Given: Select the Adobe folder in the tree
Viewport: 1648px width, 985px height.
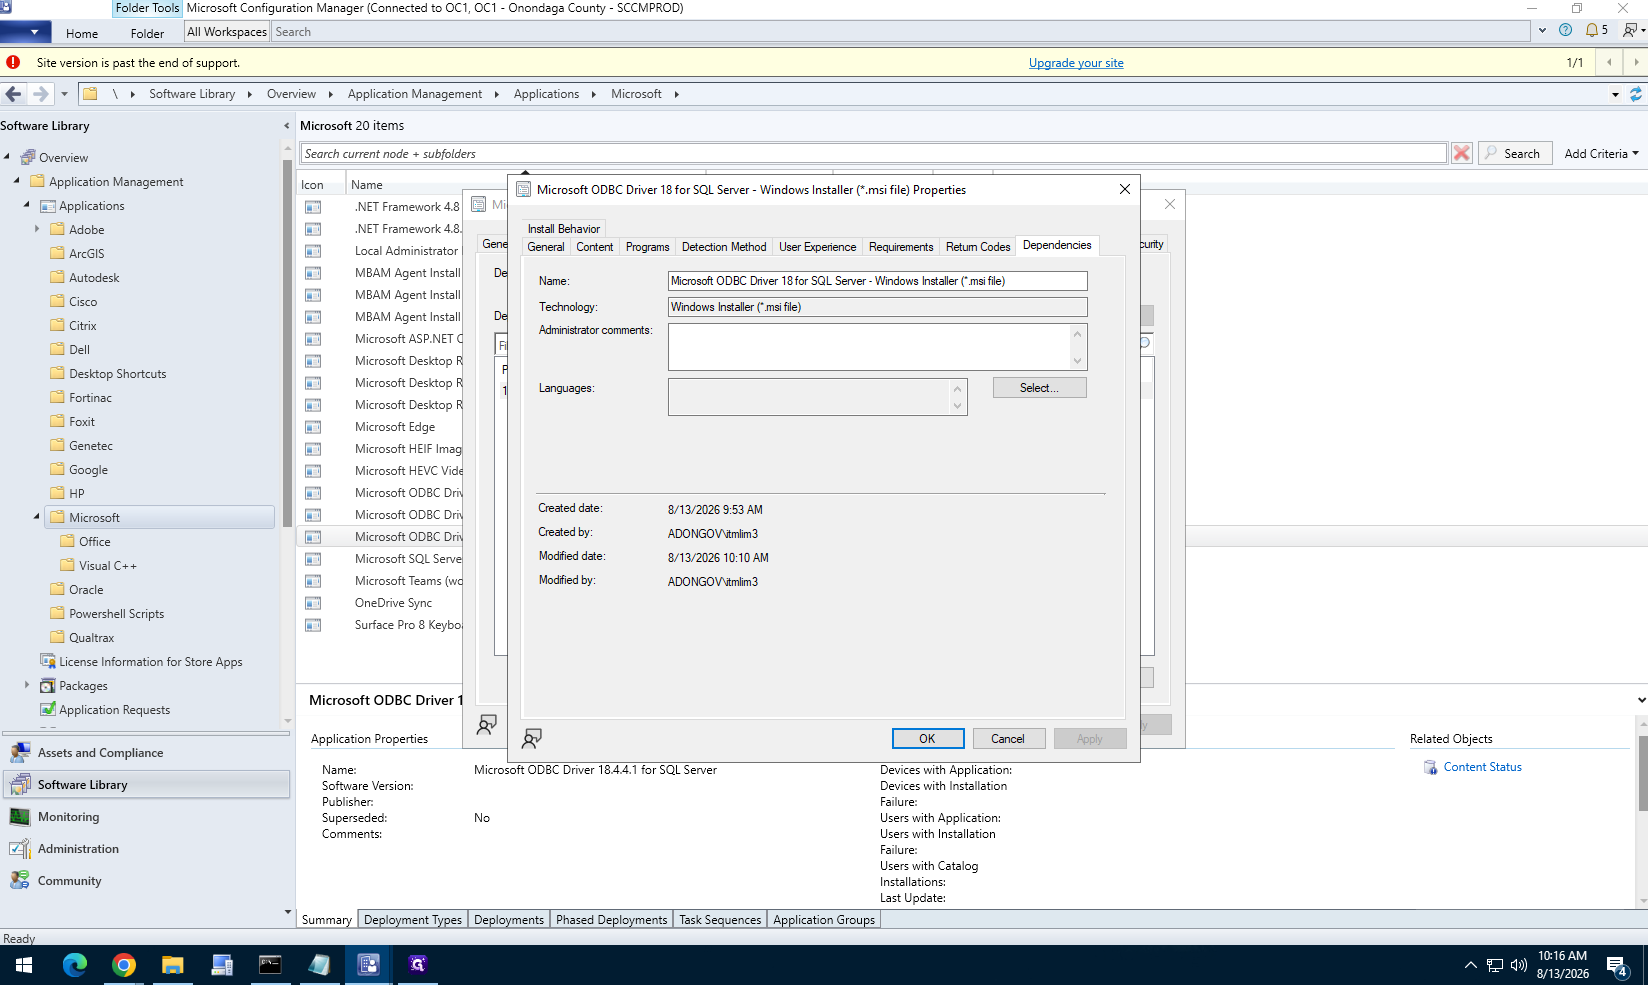Looking at the screenshot, I should pos(86,230).
